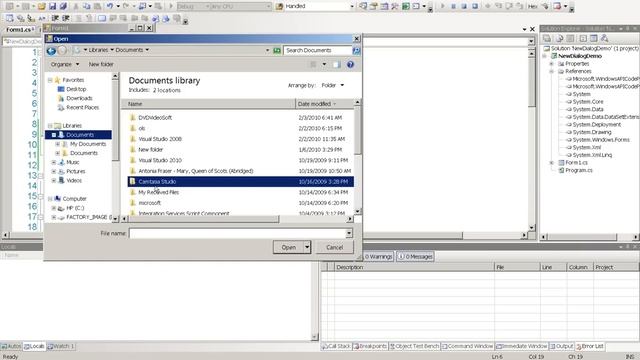Screen dimensions: 640x360
Task: Click the Save All icon in Visual Studio toolbar
Action: pyautogui.click(x=63, y=6)
